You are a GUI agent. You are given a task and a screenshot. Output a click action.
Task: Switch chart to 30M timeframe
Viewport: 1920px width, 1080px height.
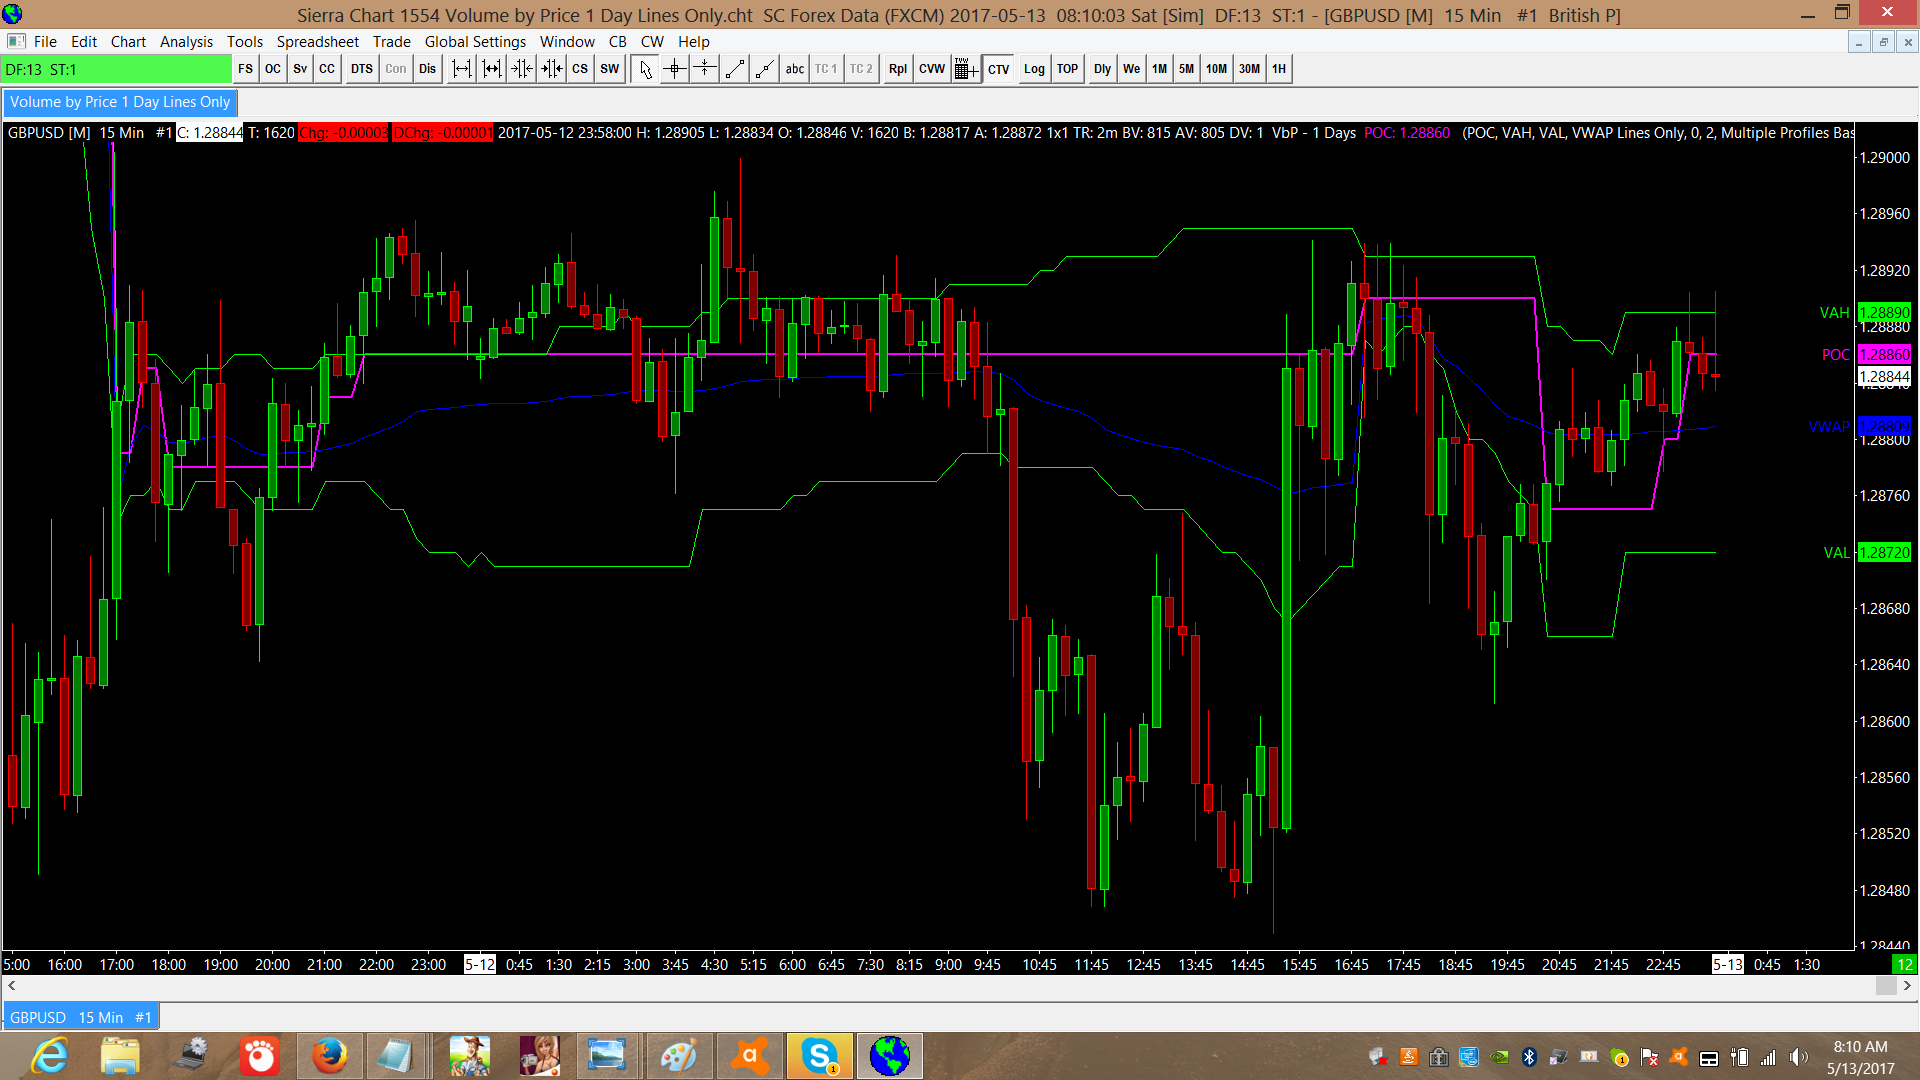[x=1249, y=69]
